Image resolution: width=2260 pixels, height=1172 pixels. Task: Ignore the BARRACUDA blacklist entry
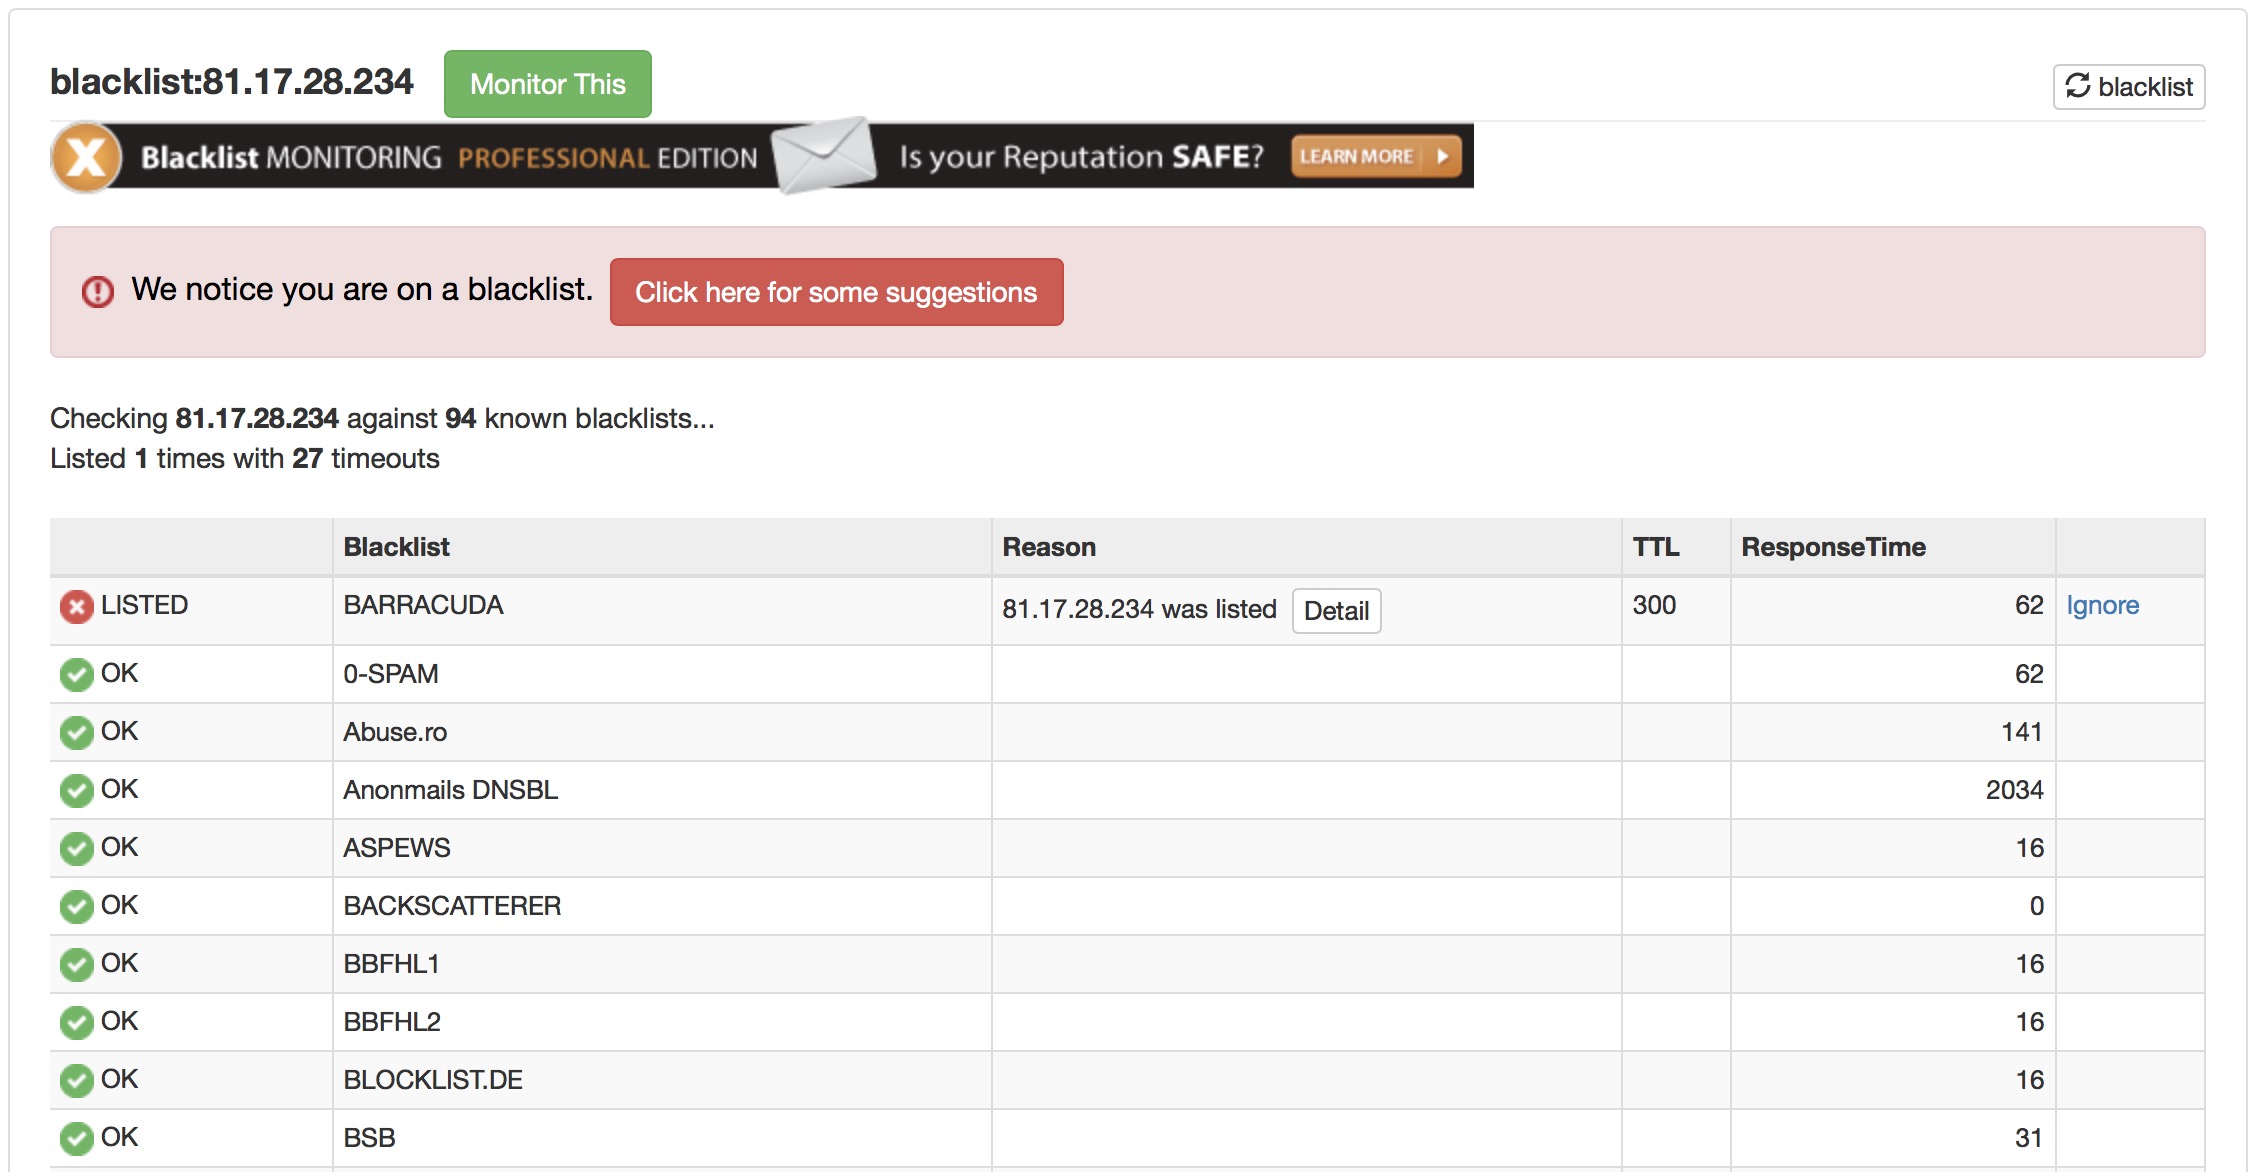click(x=2102, y=605)
